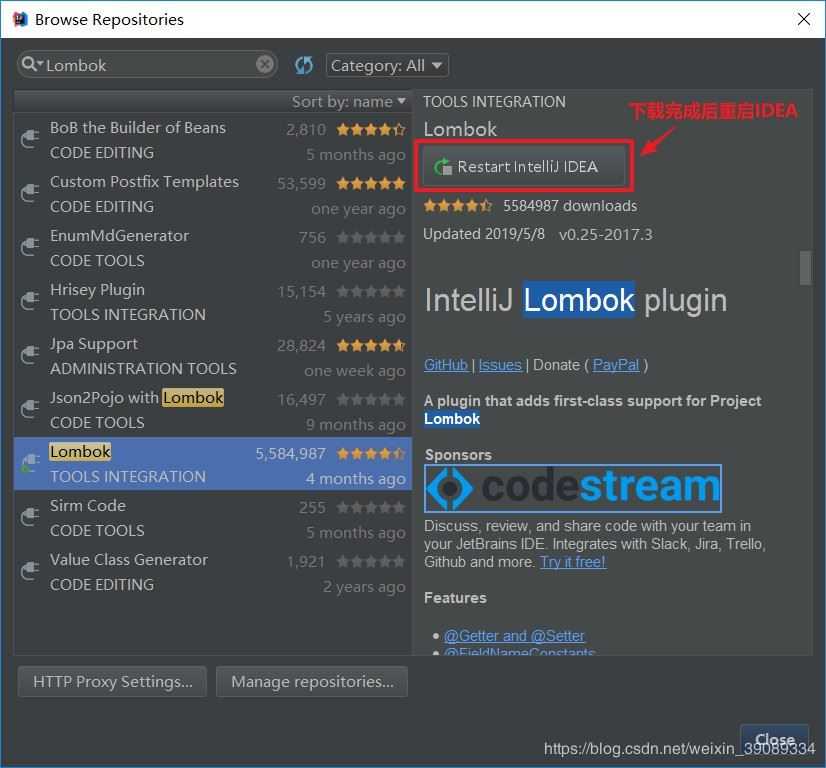Click the Features heading
This screenshot has height=768, width=826.
455,598
